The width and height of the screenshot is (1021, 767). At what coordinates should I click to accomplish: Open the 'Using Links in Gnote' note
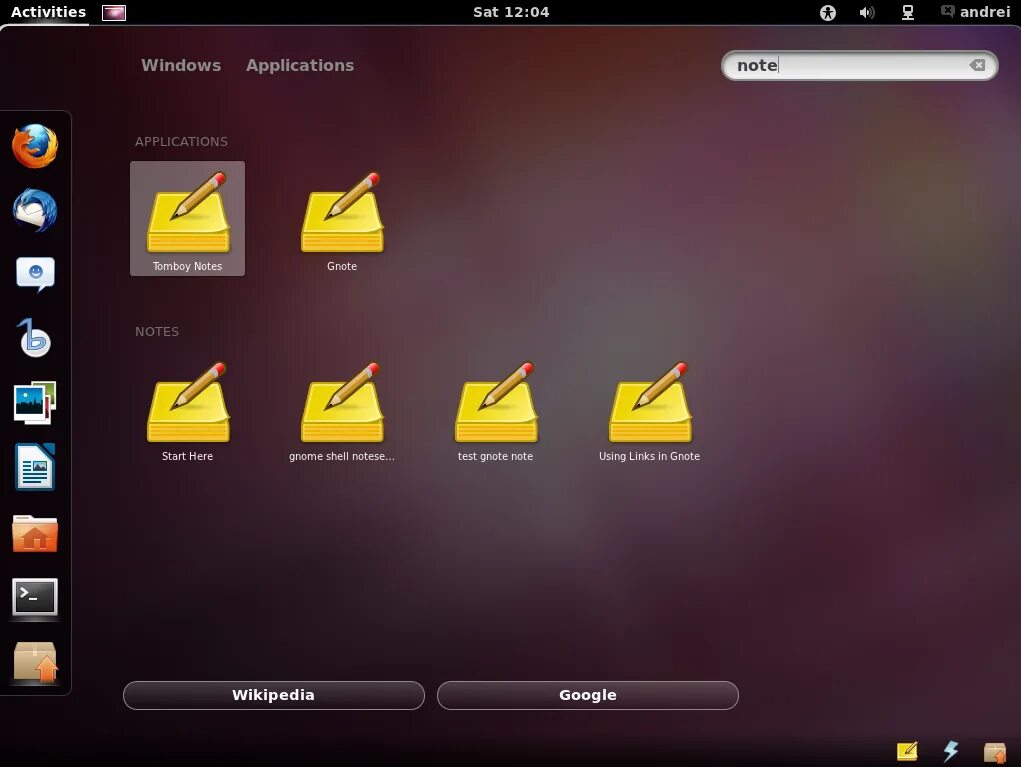click(649, 403)
